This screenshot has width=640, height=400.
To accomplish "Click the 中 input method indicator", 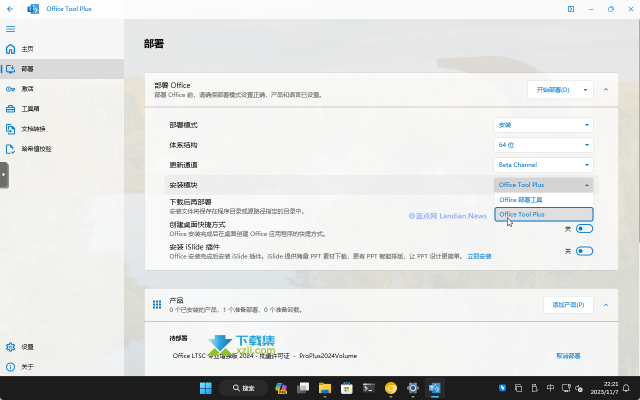I will point(550,388).
